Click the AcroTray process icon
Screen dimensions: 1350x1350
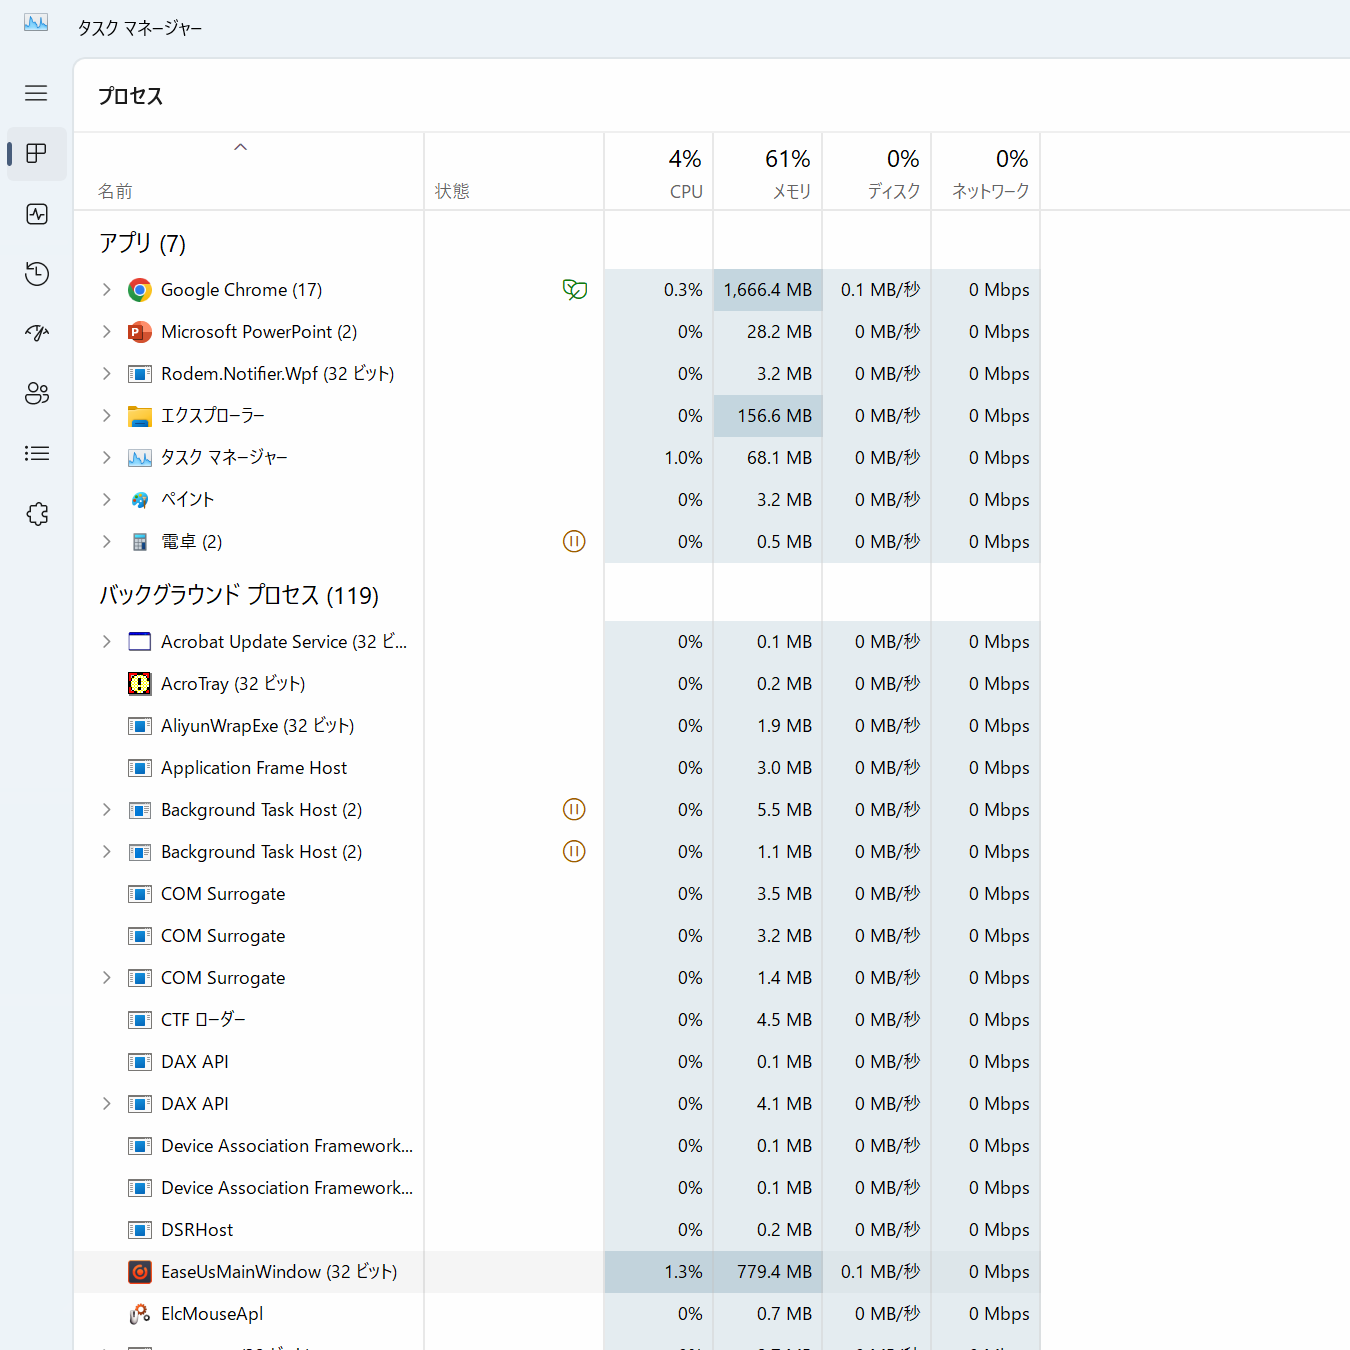pyautogui.click(x=140, y=684)
